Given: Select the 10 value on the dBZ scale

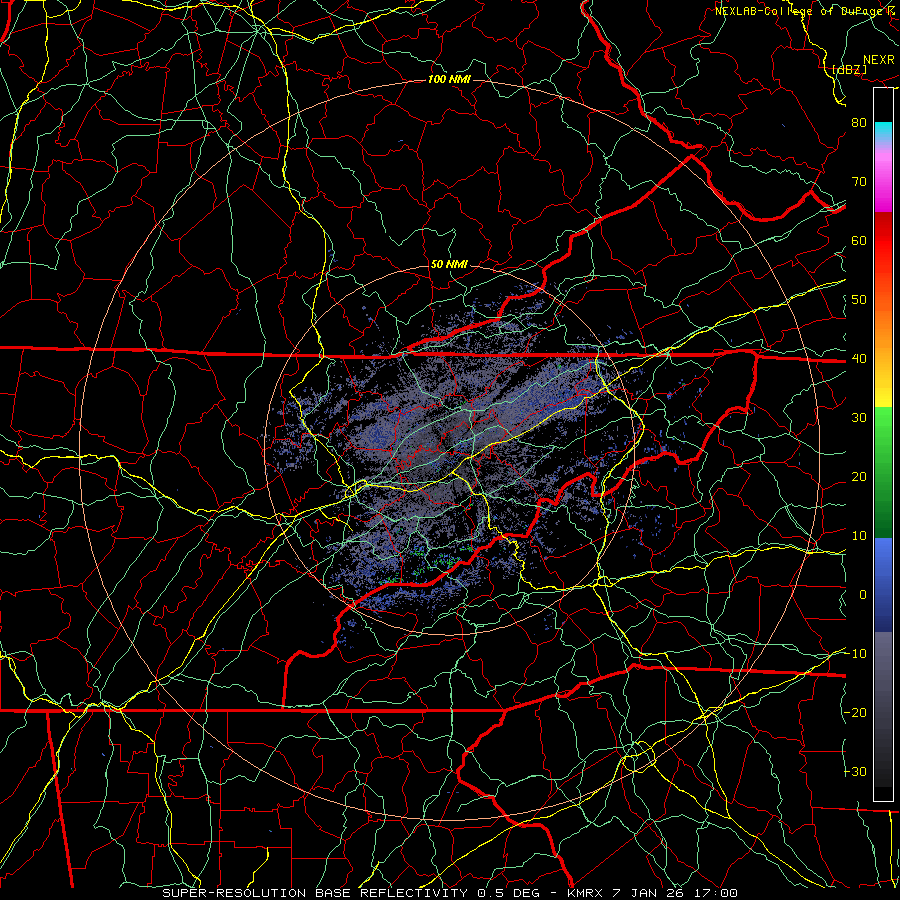Looking at the screenshot, I should [x=859, y=536].
